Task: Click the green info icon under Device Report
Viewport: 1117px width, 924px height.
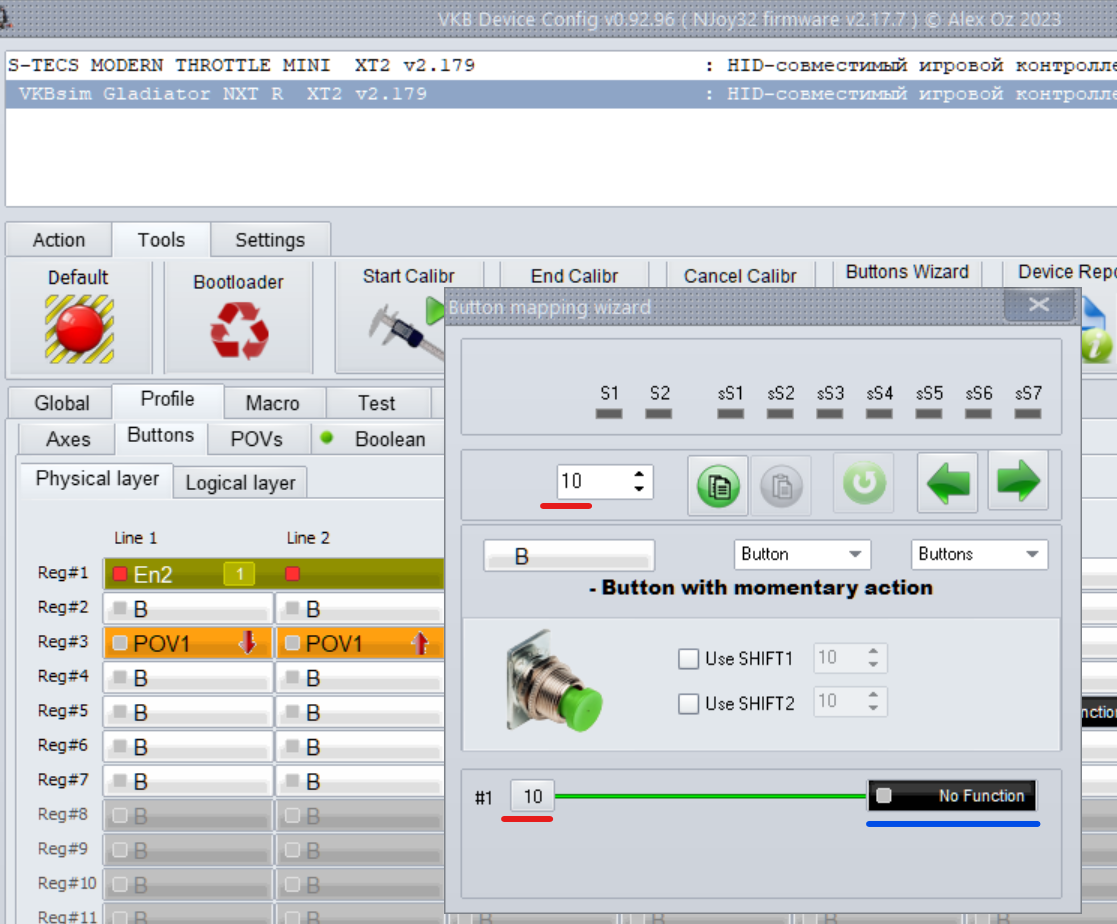Action: point(1096,346)
